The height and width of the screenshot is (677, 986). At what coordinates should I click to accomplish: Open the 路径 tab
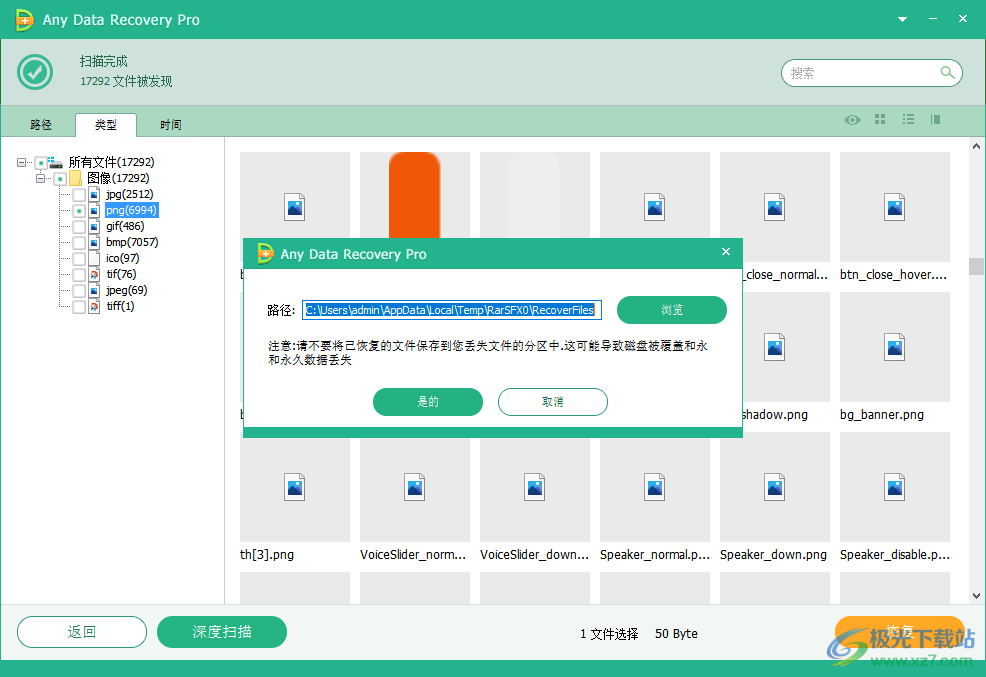[41, 124]
